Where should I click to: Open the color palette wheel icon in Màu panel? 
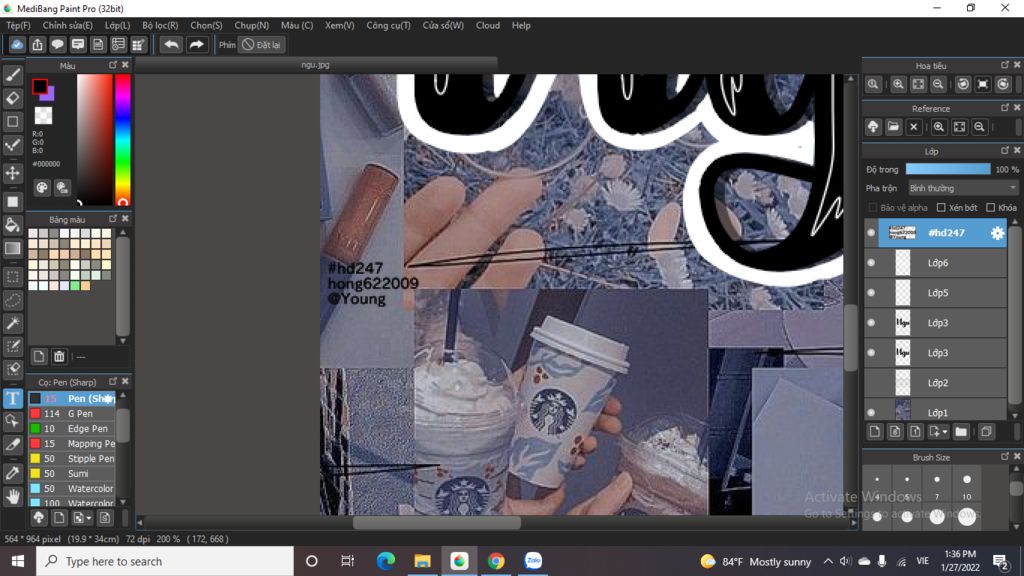42,188
